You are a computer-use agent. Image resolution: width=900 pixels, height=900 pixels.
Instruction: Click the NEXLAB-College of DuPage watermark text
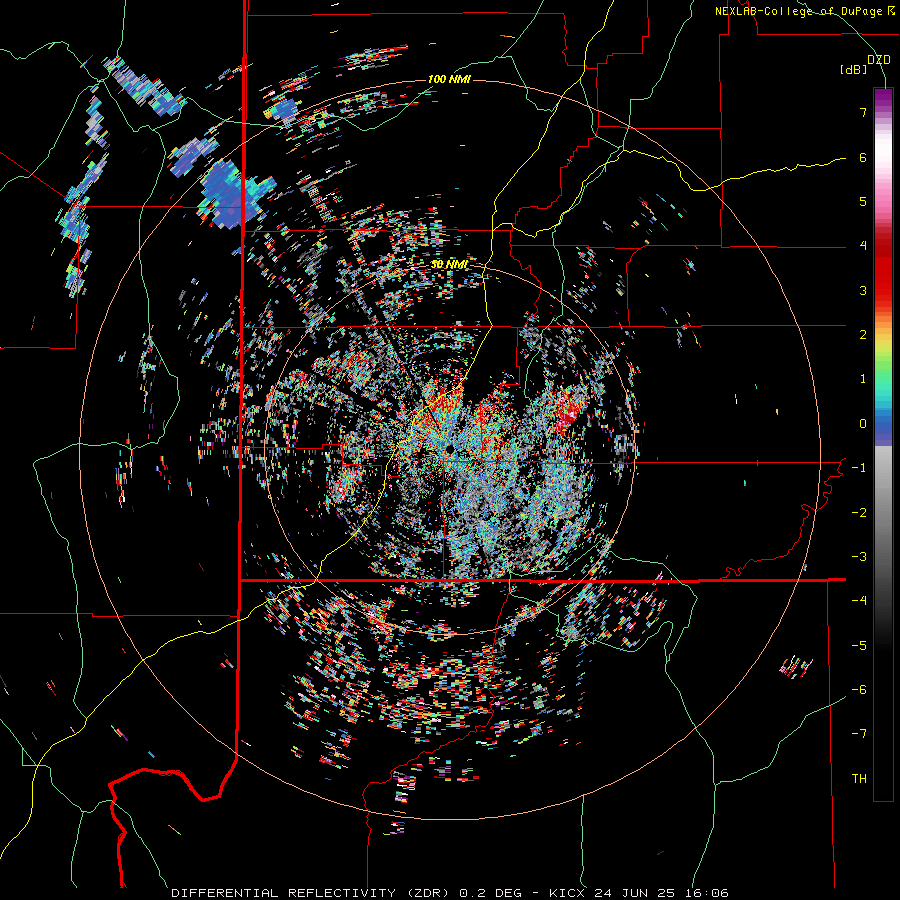804,11
